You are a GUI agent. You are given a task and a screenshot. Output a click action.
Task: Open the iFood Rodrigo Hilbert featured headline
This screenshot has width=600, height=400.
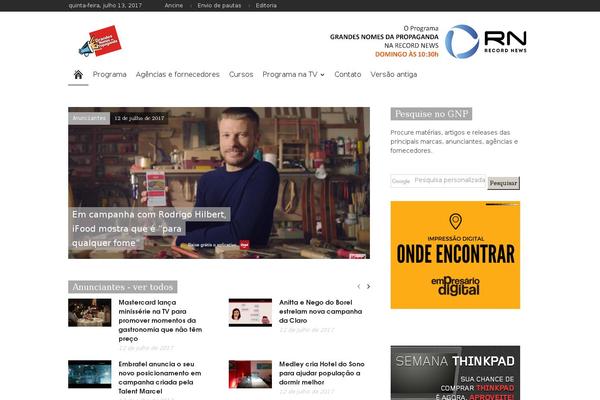[x=150, y=229]
